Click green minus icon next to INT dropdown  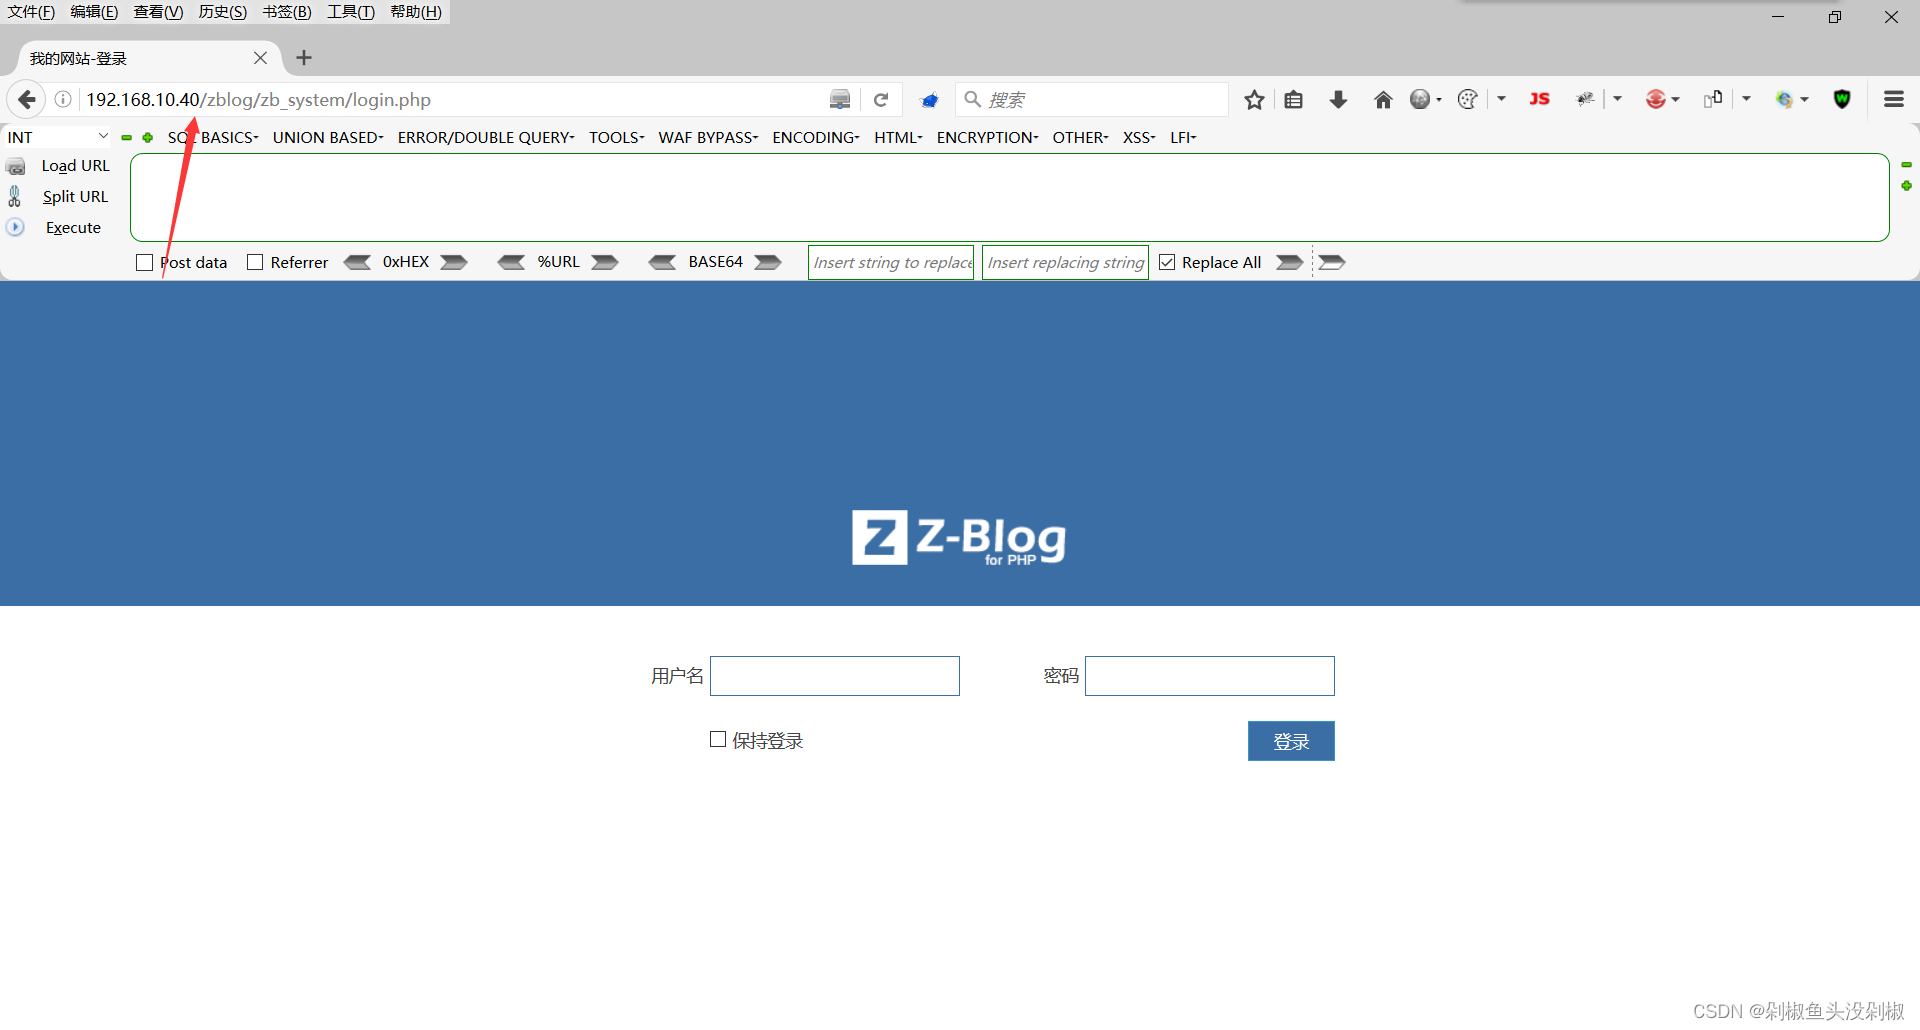tap(127, 138)
